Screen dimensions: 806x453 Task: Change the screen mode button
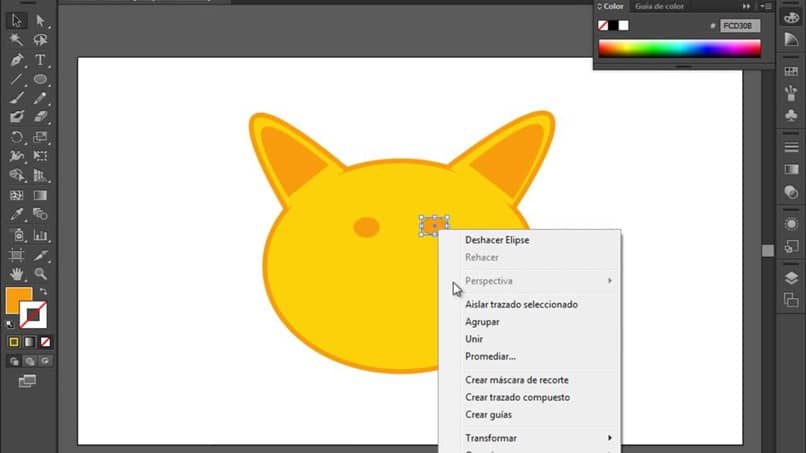coord(27,381)
